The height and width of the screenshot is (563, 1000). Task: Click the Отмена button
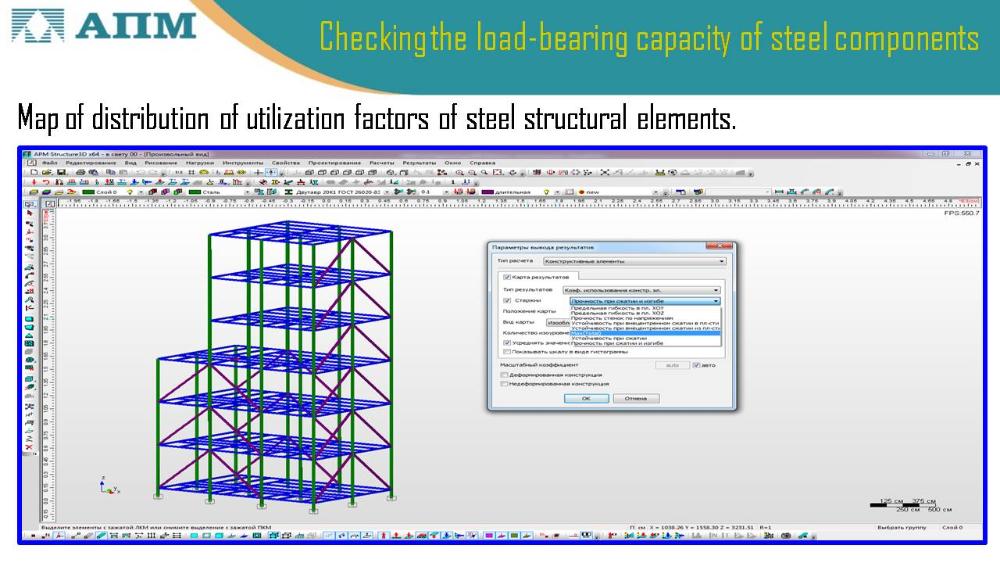point(635,398)
